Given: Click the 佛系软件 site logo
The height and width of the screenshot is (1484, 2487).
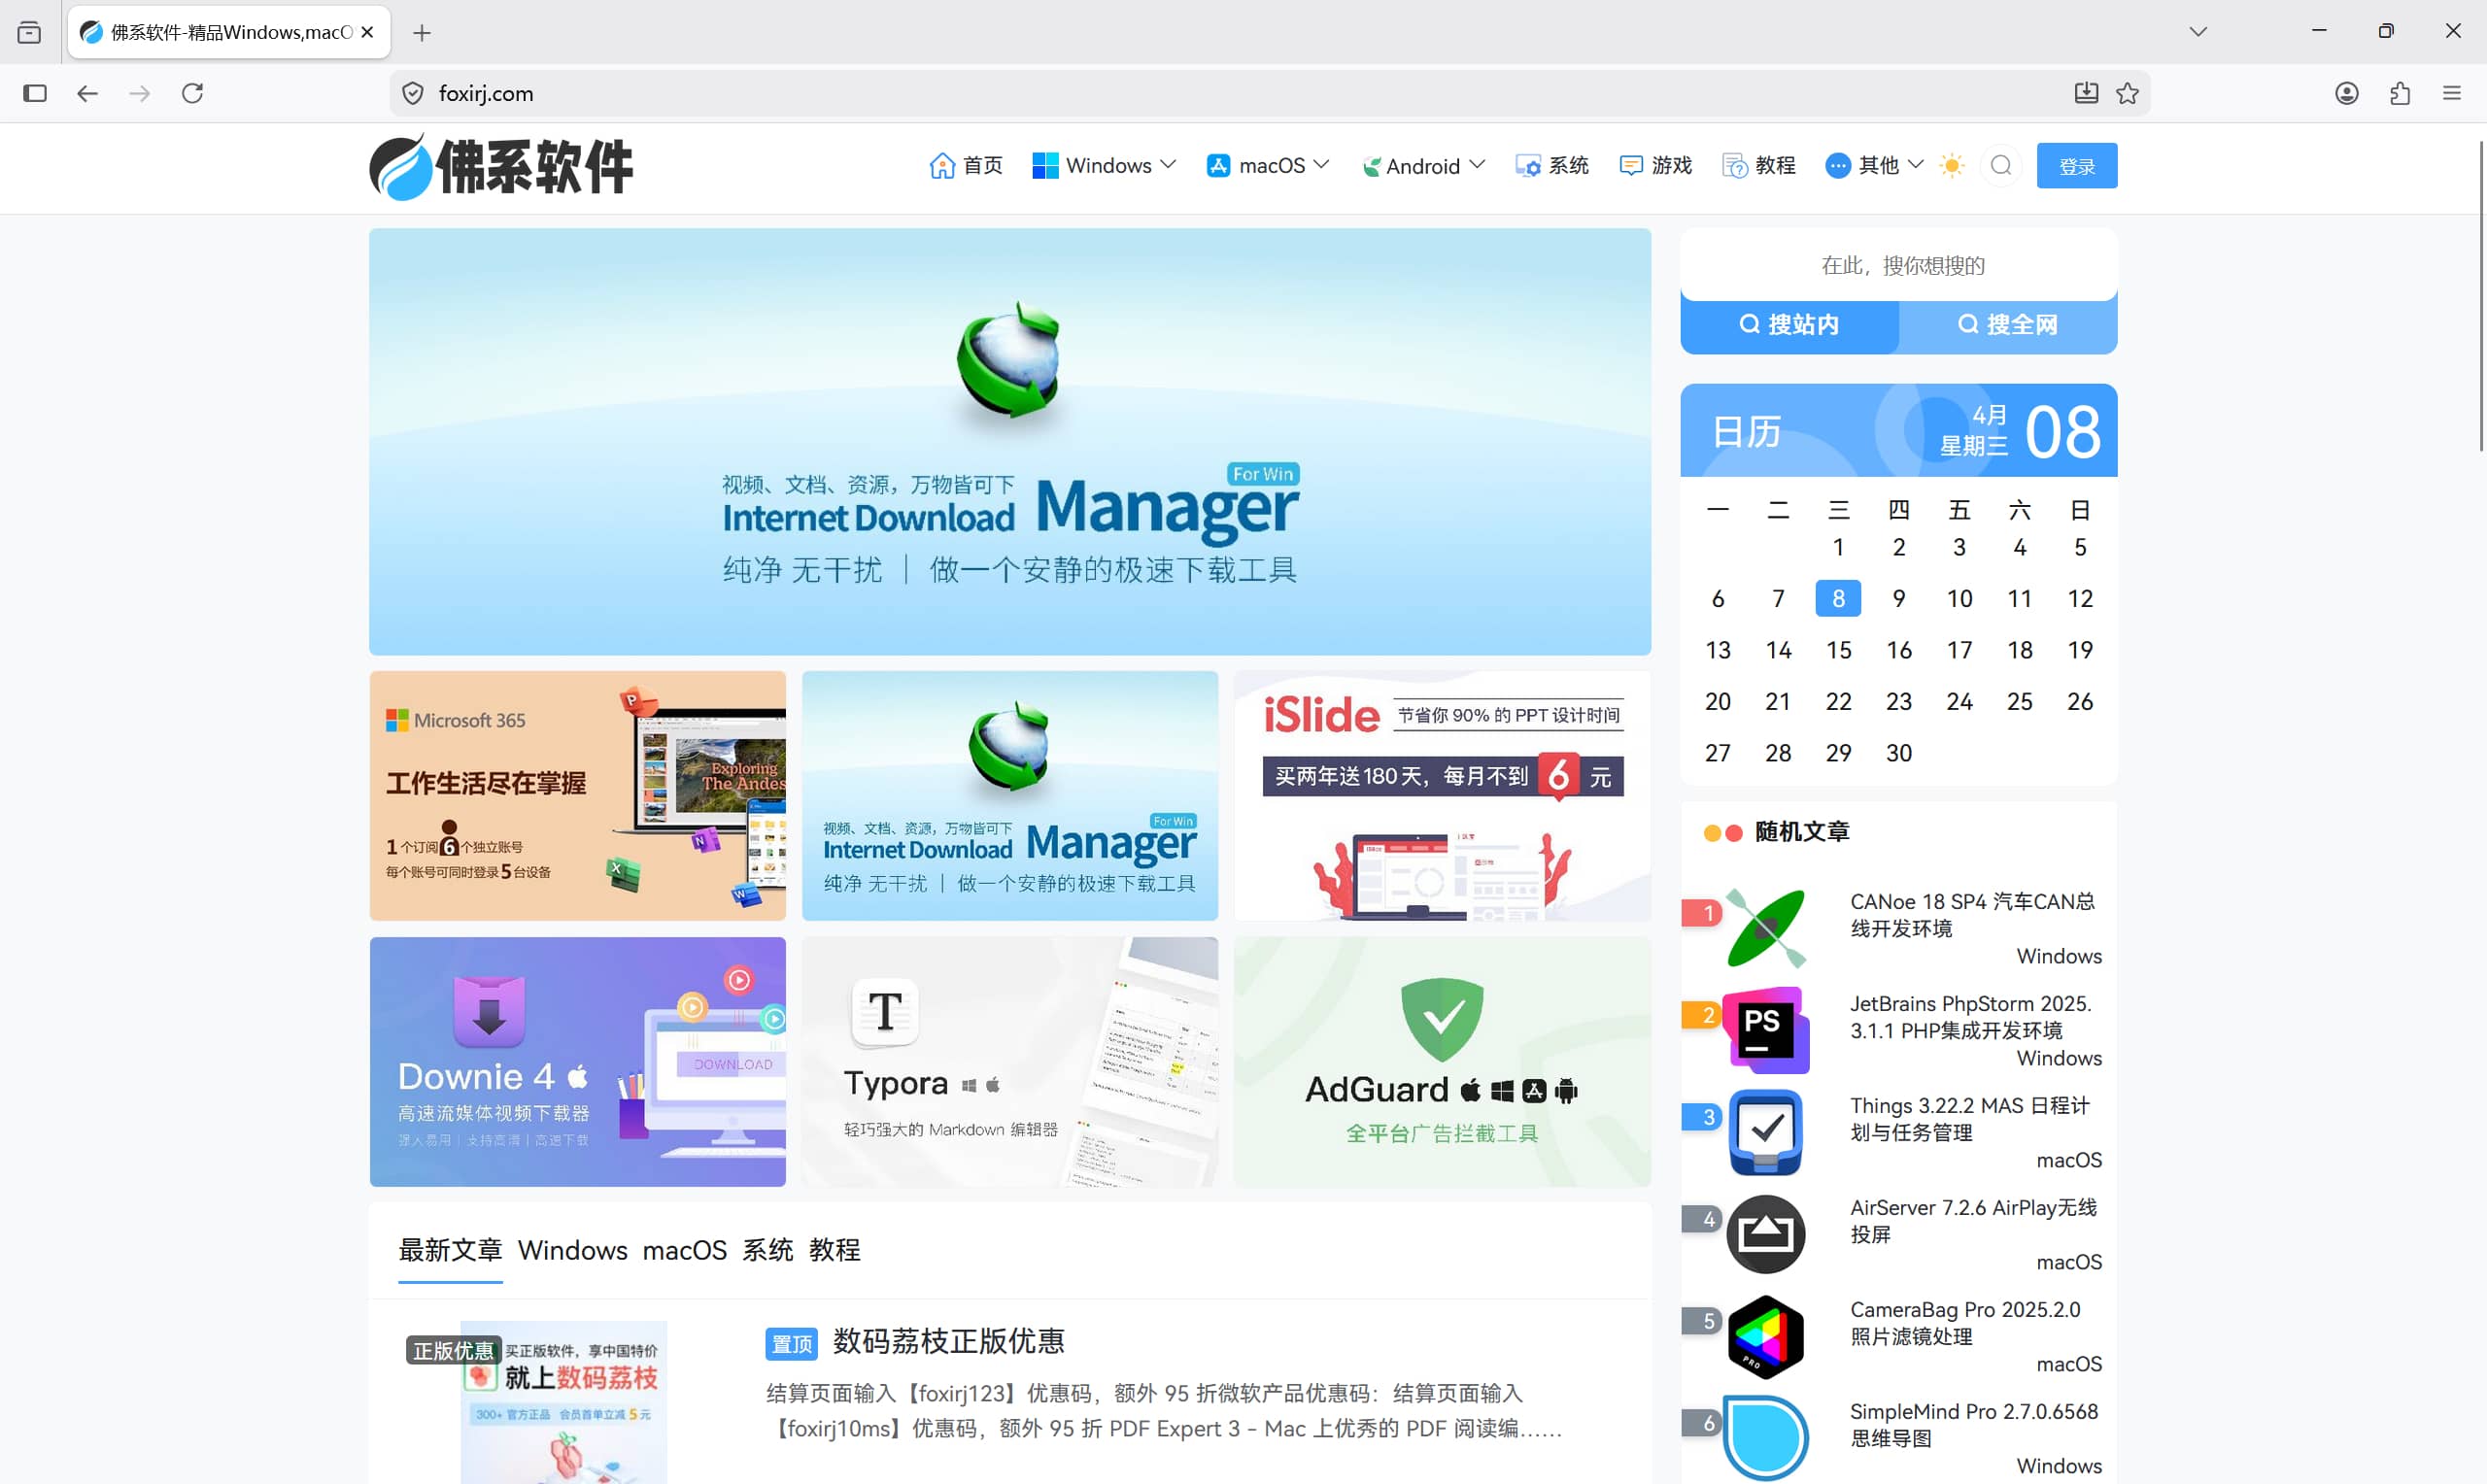Looking at the screenshot, I should point(501,167).
